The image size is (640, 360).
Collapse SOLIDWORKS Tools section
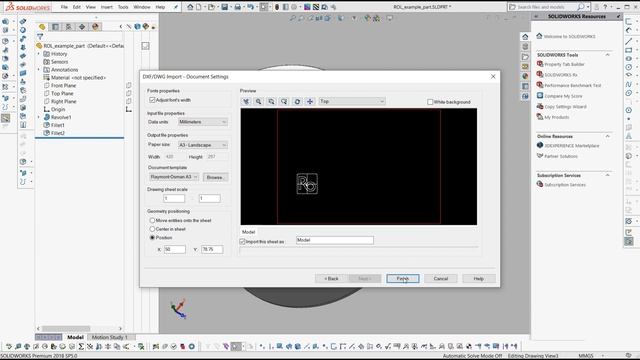click(607, 55)
